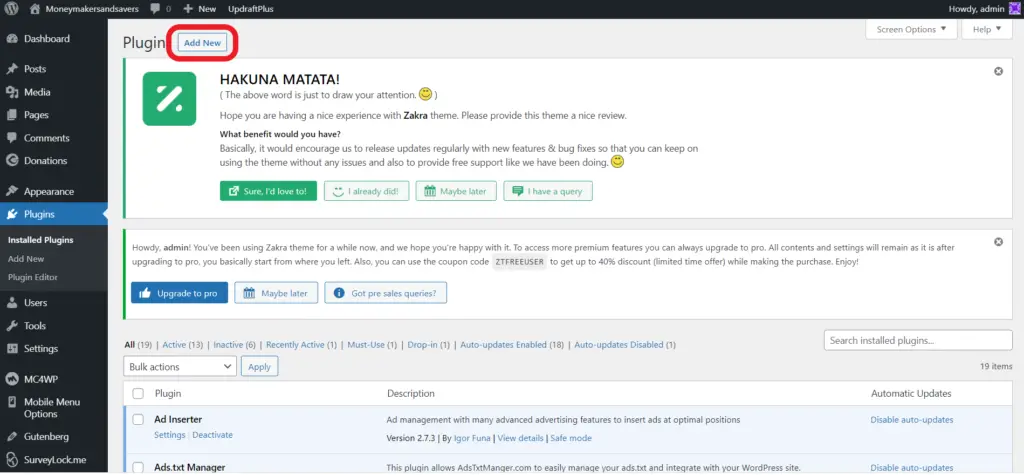Filter by Recently Active (1)
Screen dimensions: 1024x475
click(301, 344)
